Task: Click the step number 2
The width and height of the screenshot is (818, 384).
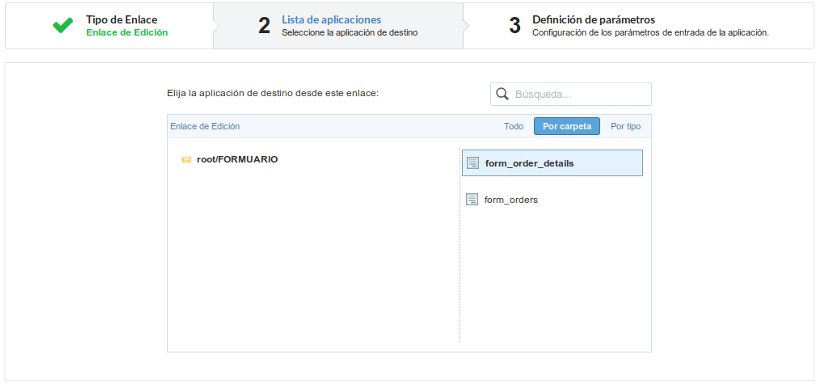Action: coord(264,26)
